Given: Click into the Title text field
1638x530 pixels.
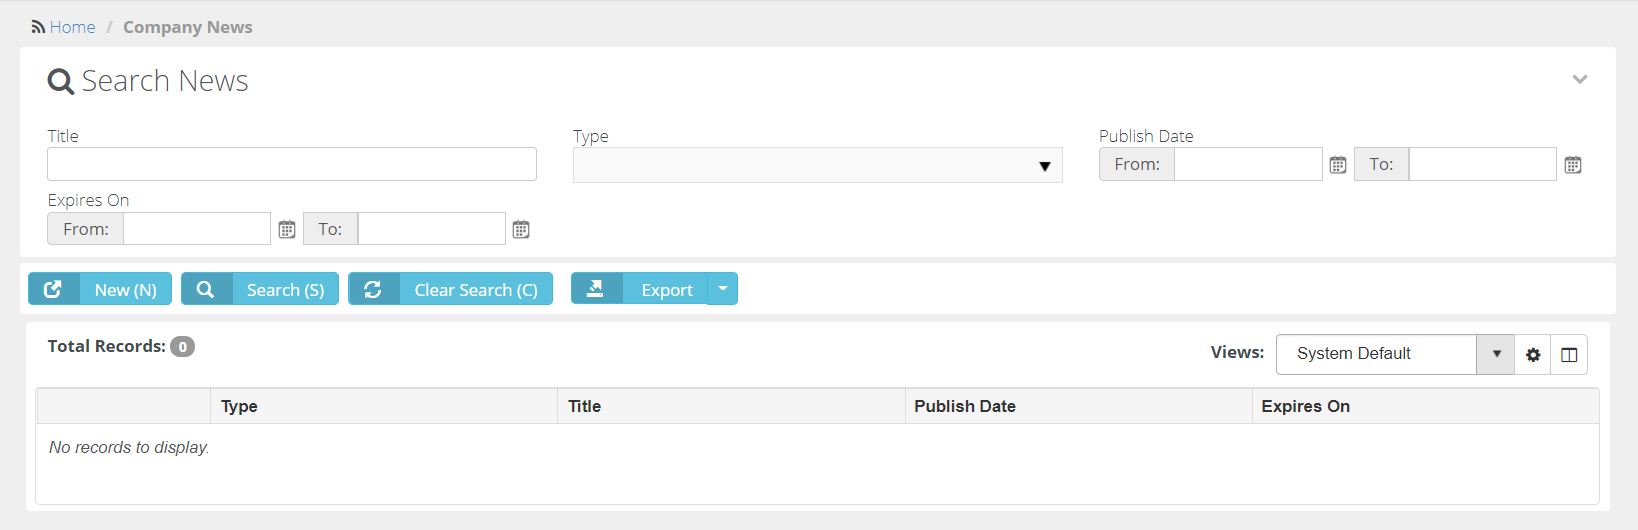Looking at the screenshot, I should pos(292,165).
